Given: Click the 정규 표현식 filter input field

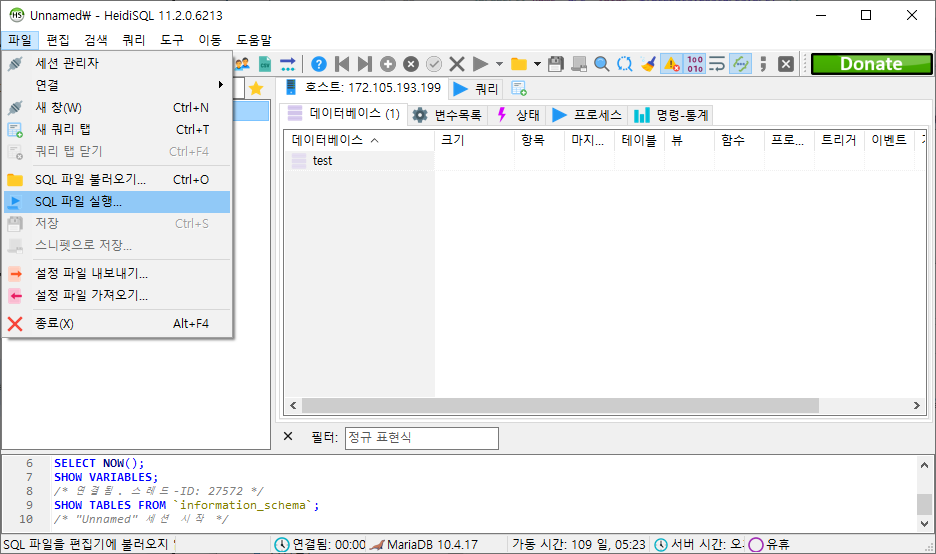Looking at the screenshot, I should tap(421, 438).
